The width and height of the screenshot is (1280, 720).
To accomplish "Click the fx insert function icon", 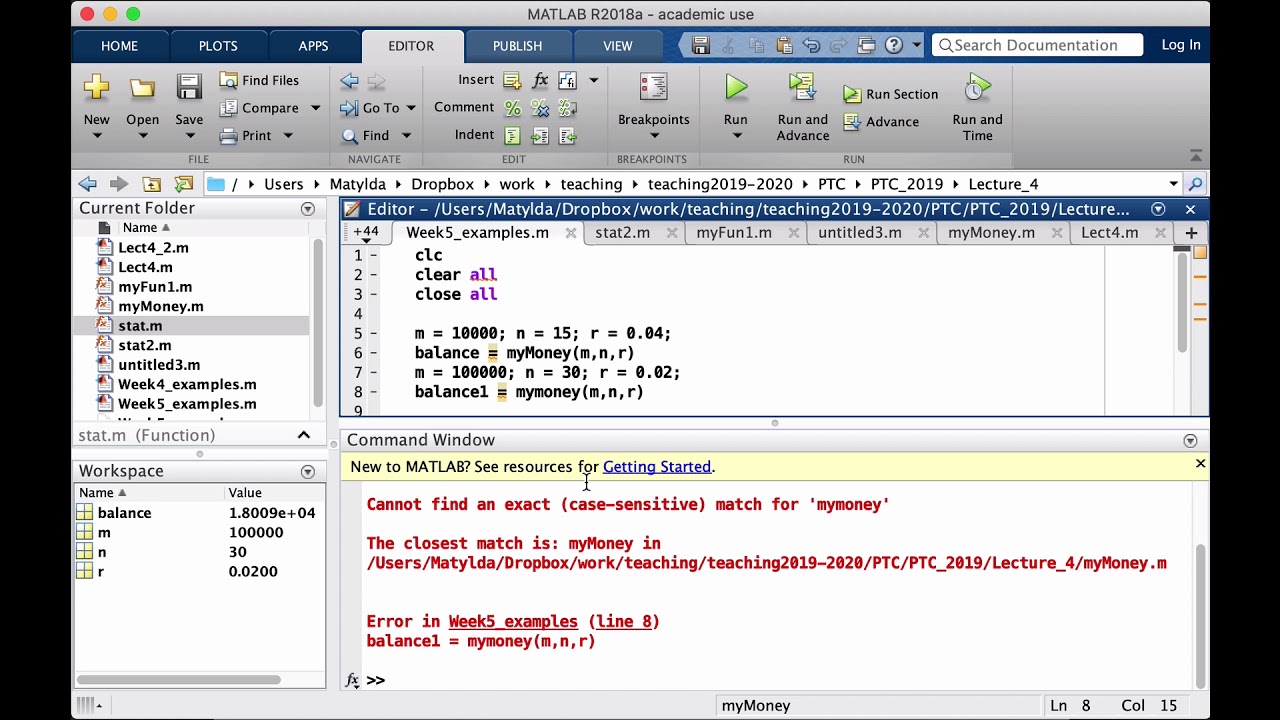I will [x=540, y=80].
